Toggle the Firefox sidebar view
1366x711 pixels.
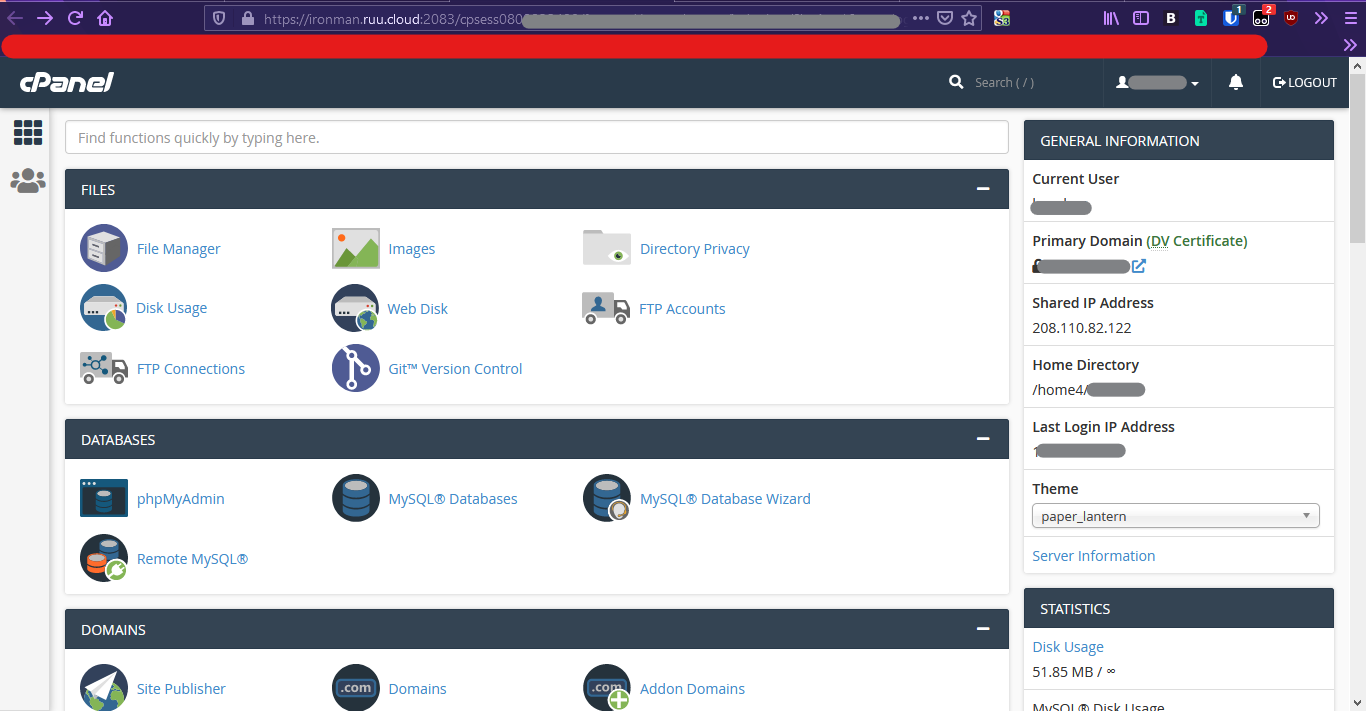tap(1141, 18)
